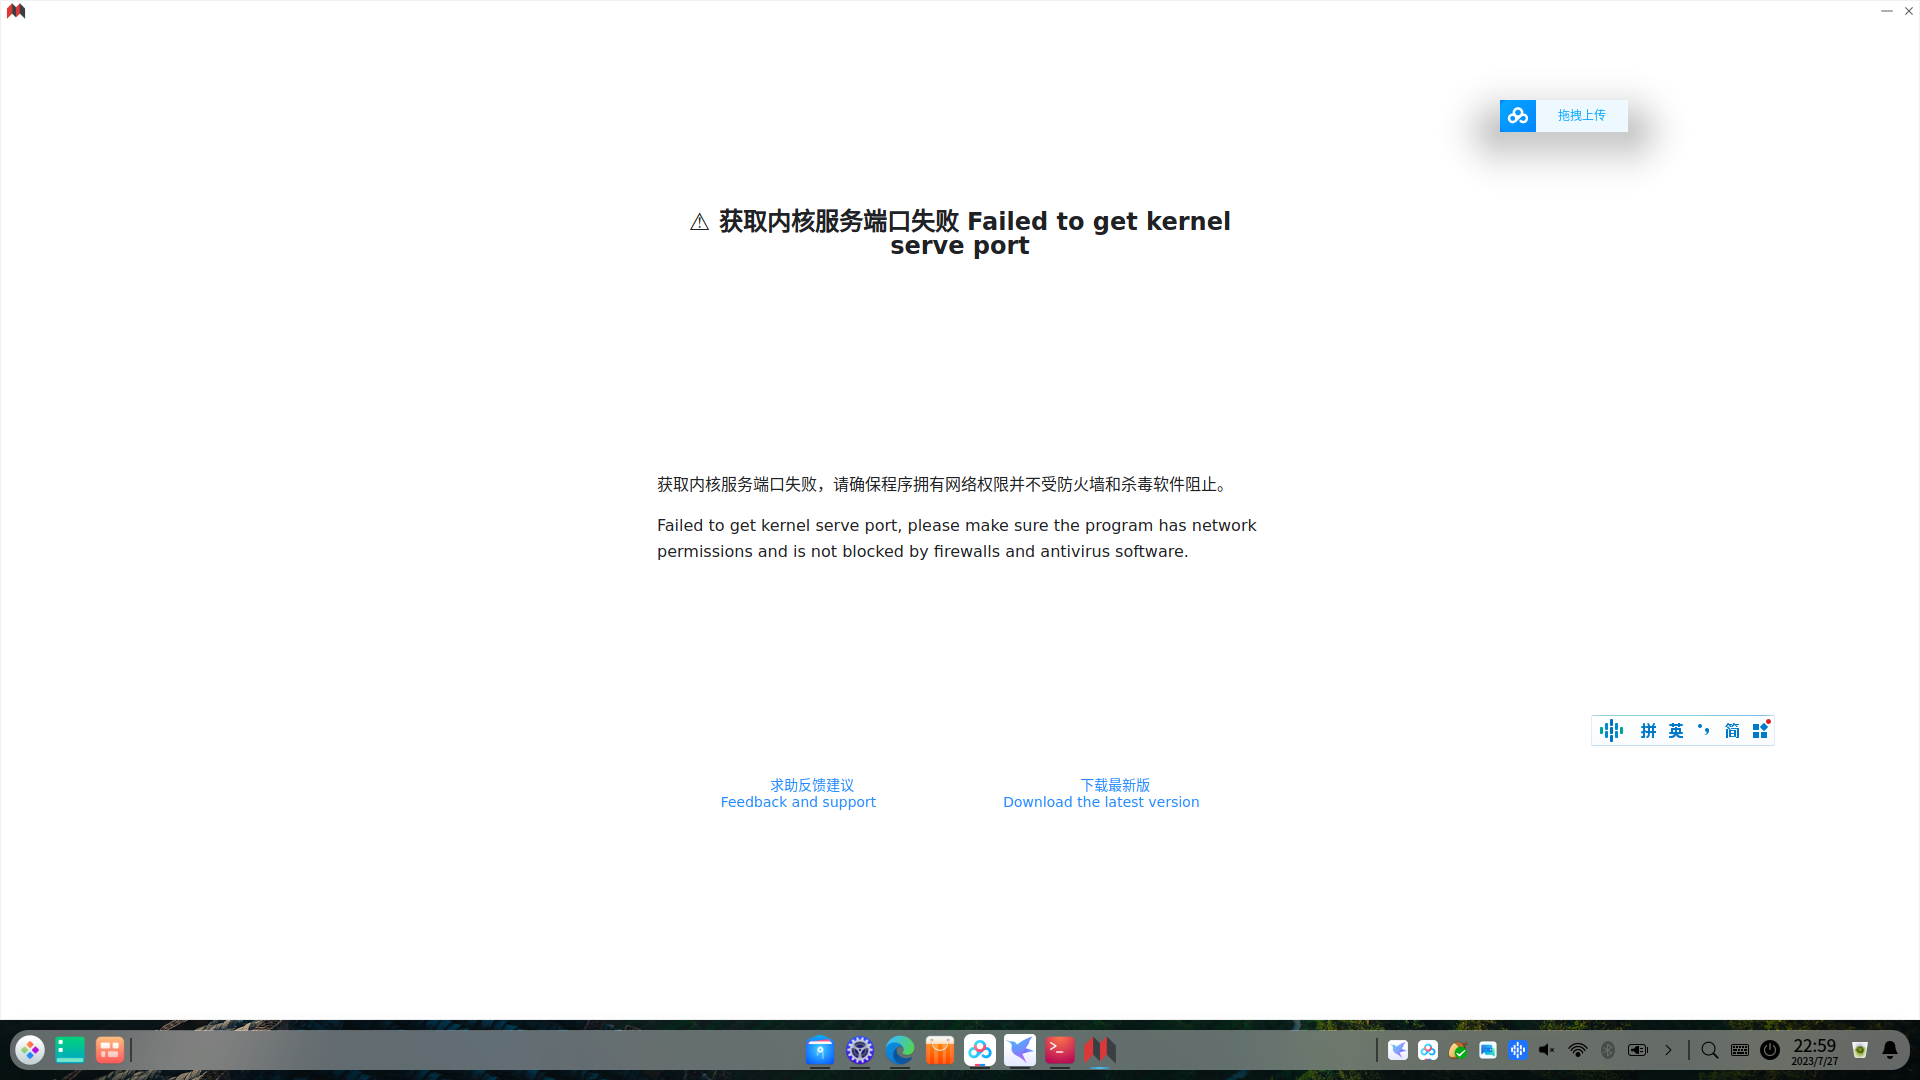Click the 拖拽上传 drag-upload label

coord(1581,116)
